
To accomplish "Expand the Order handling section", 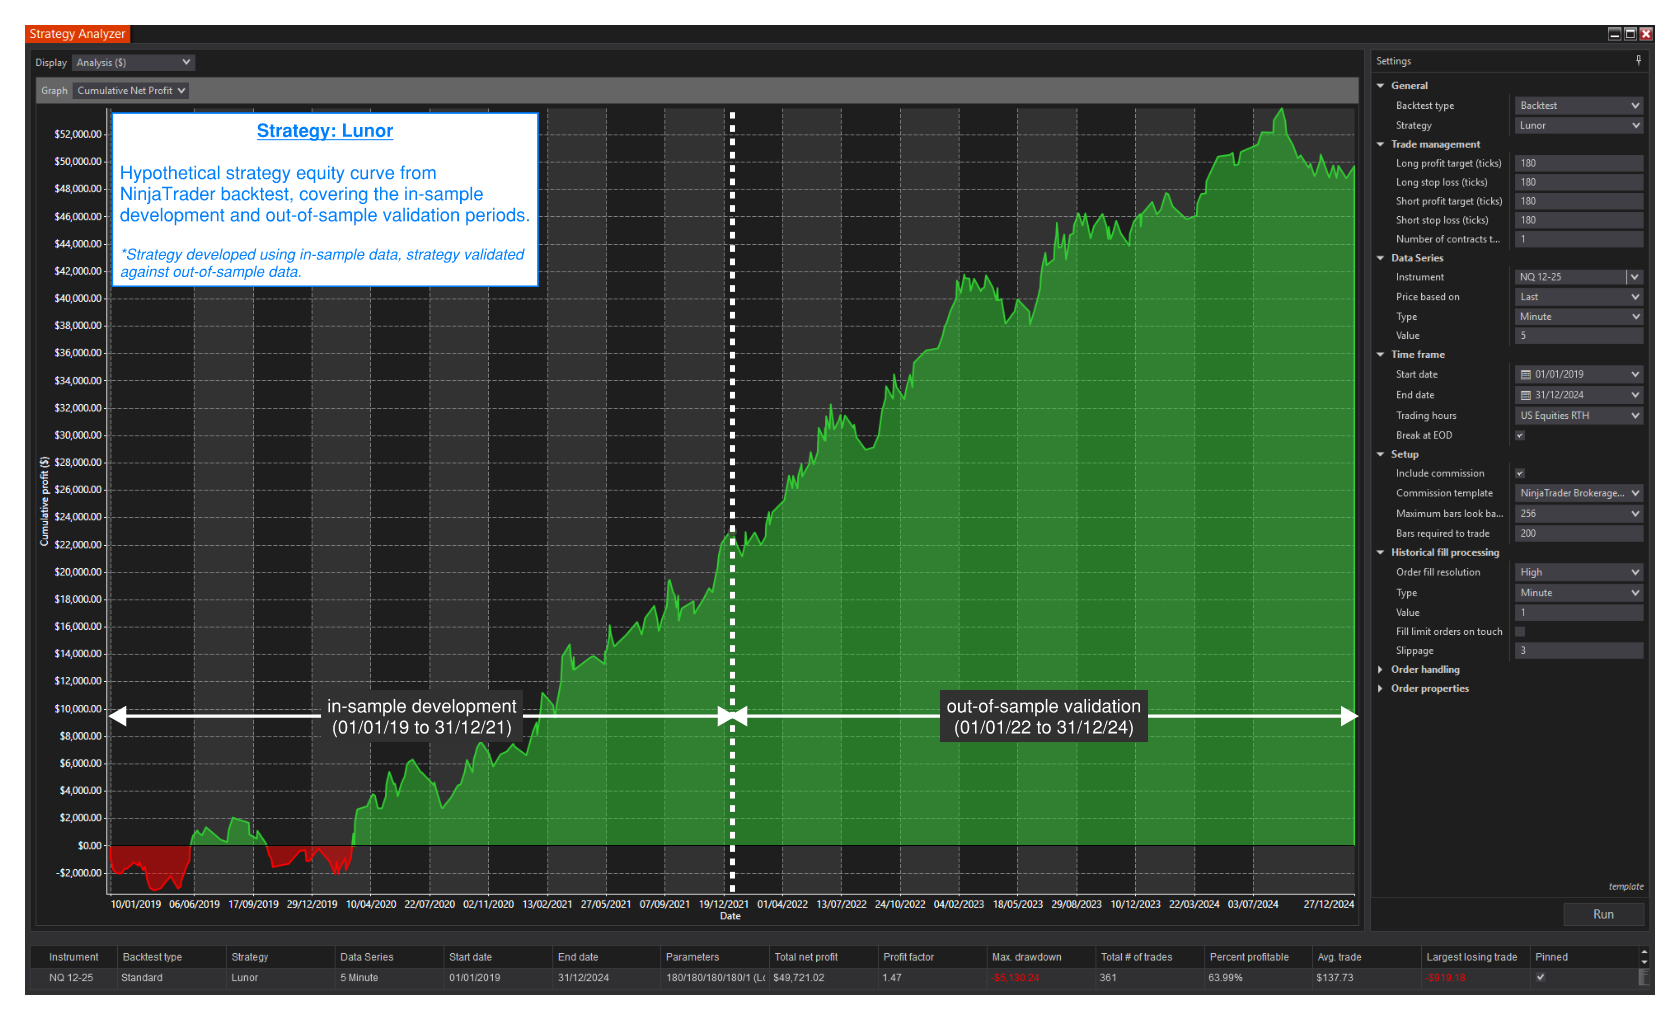I will 1381,670.
